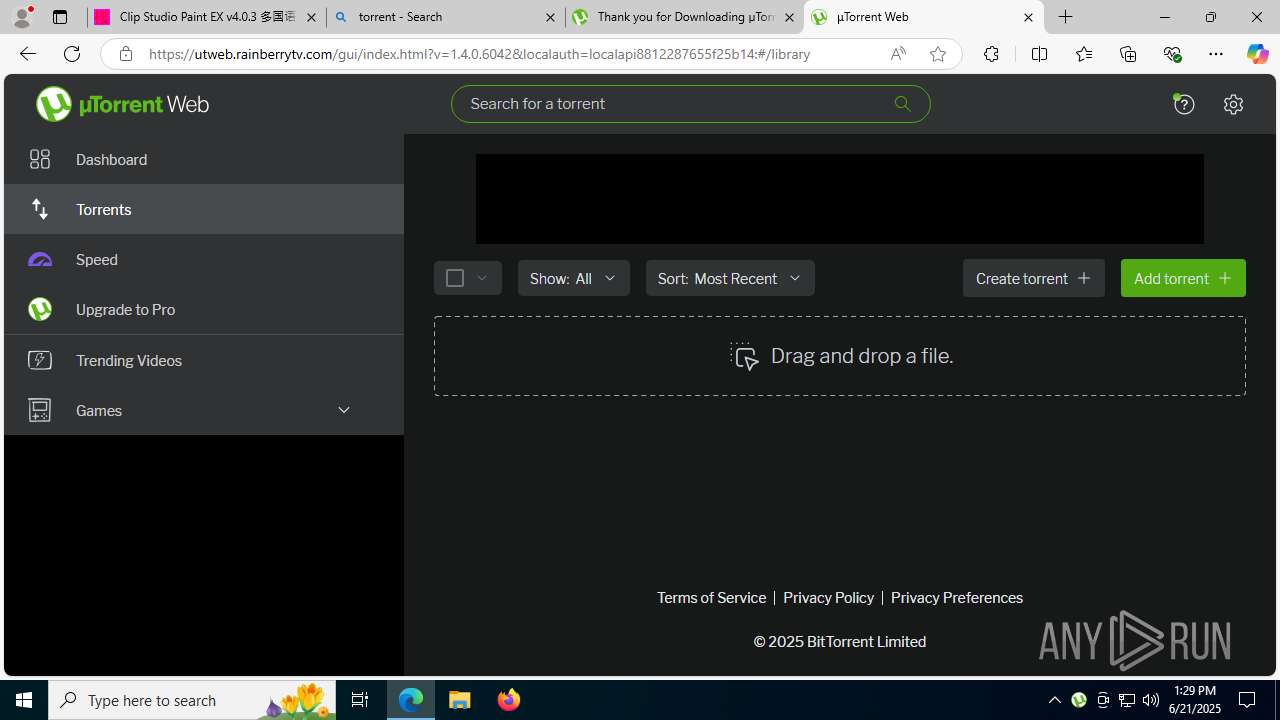Open the Collections icon
Image resolution: width=1280 pixels, height=720 pixels.
1128,54
